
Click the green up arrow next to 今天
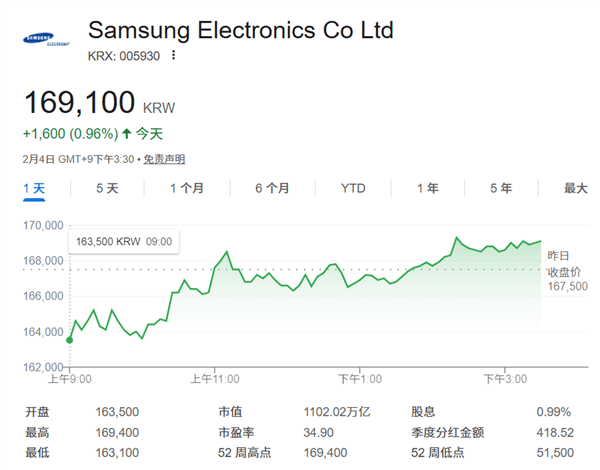tap(127, 133)
